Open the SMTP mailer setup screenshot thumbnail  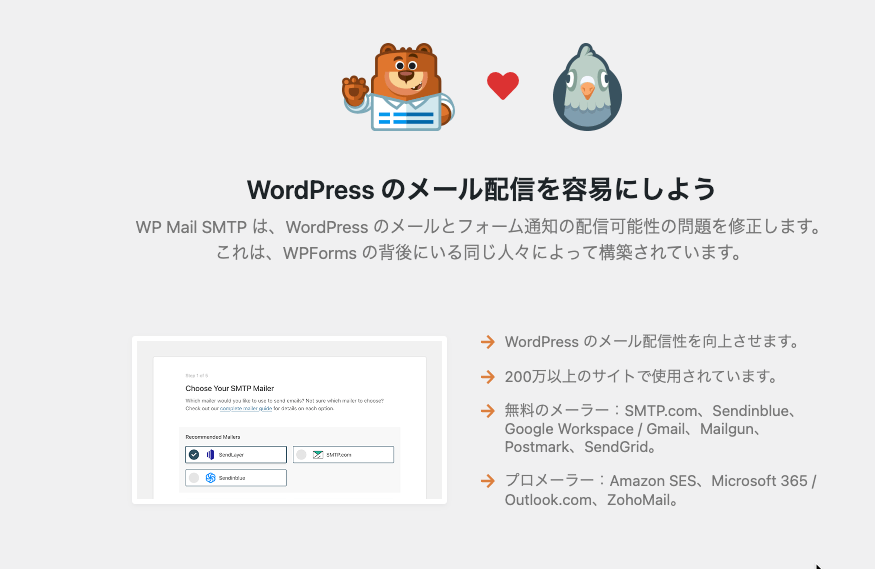tap(289, 419)
